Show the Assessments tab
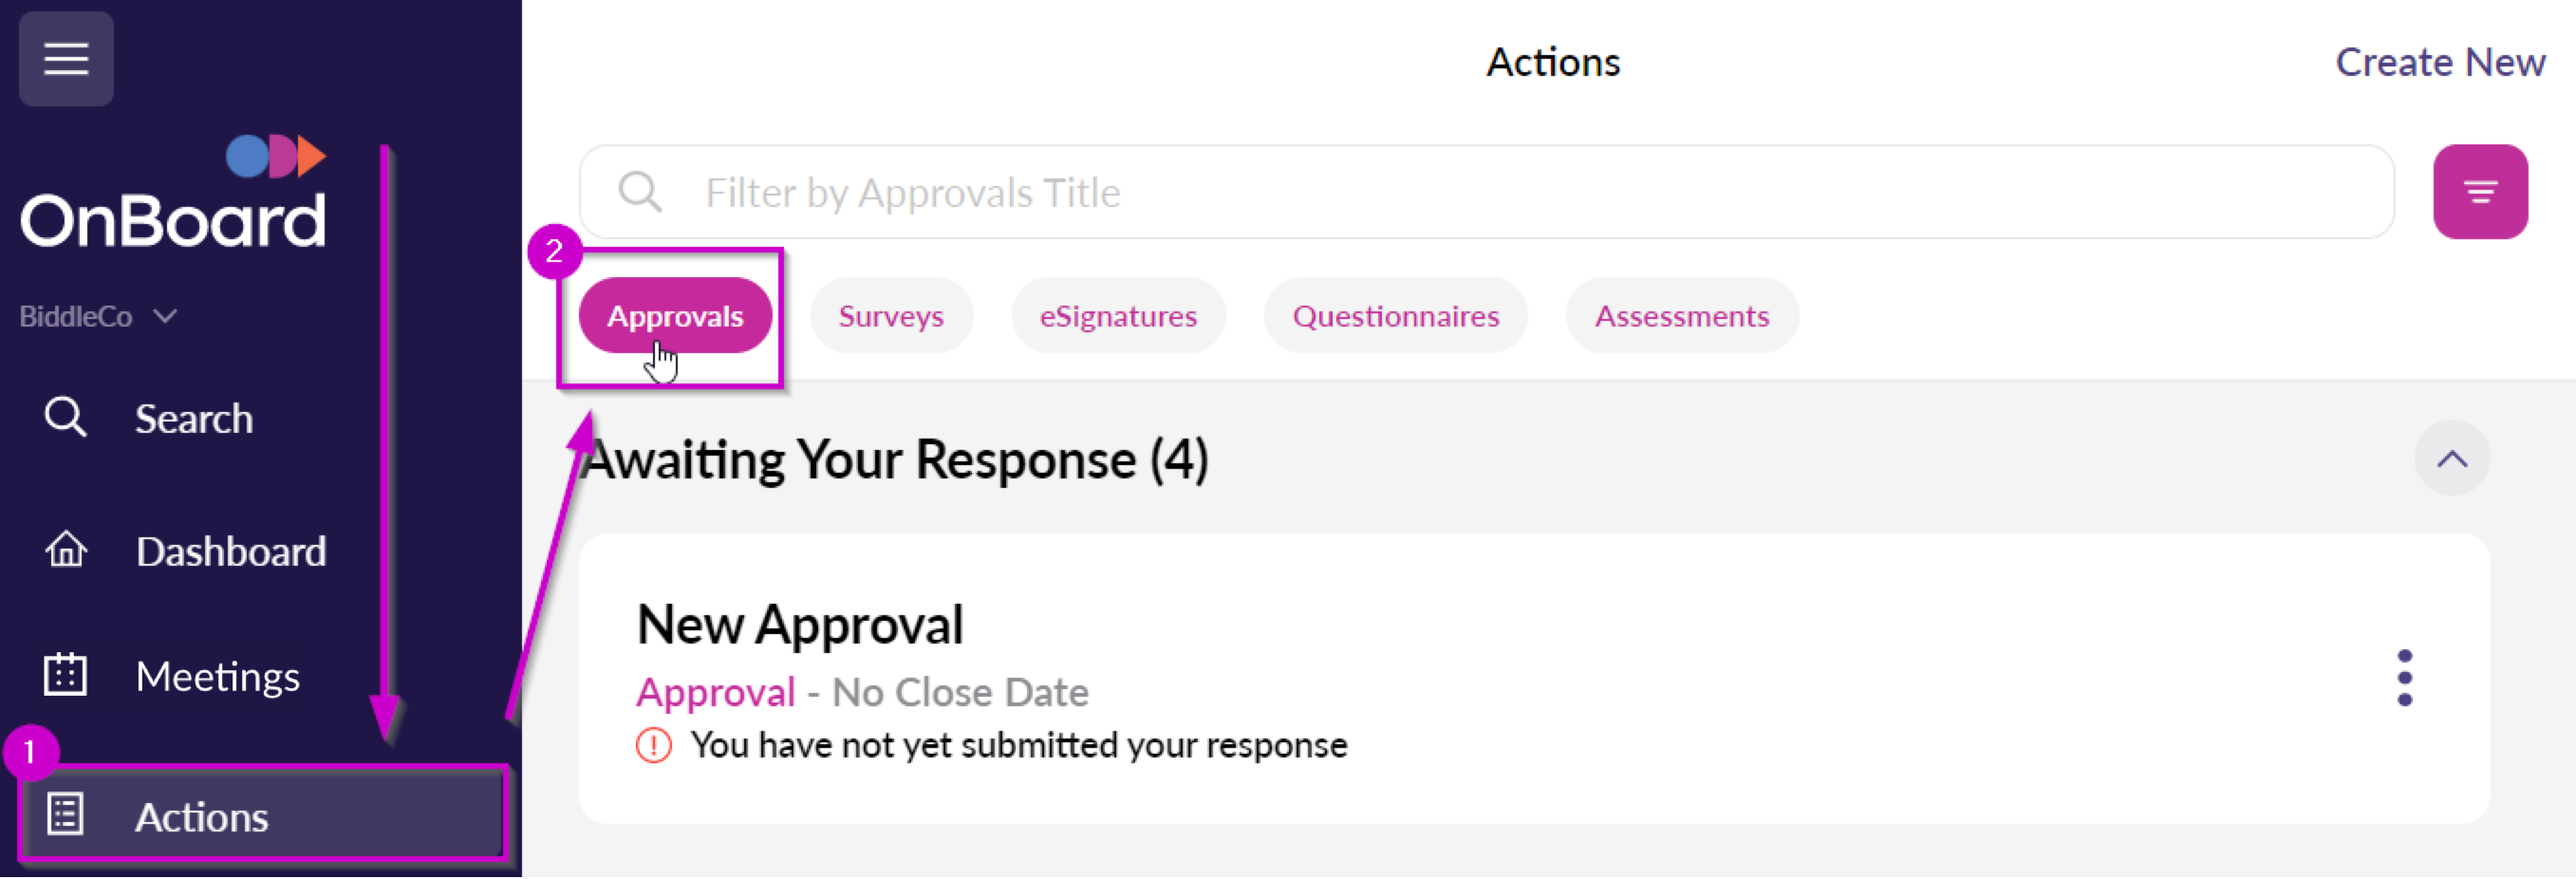2576x879 pixels. click(x=1681, y=316)
